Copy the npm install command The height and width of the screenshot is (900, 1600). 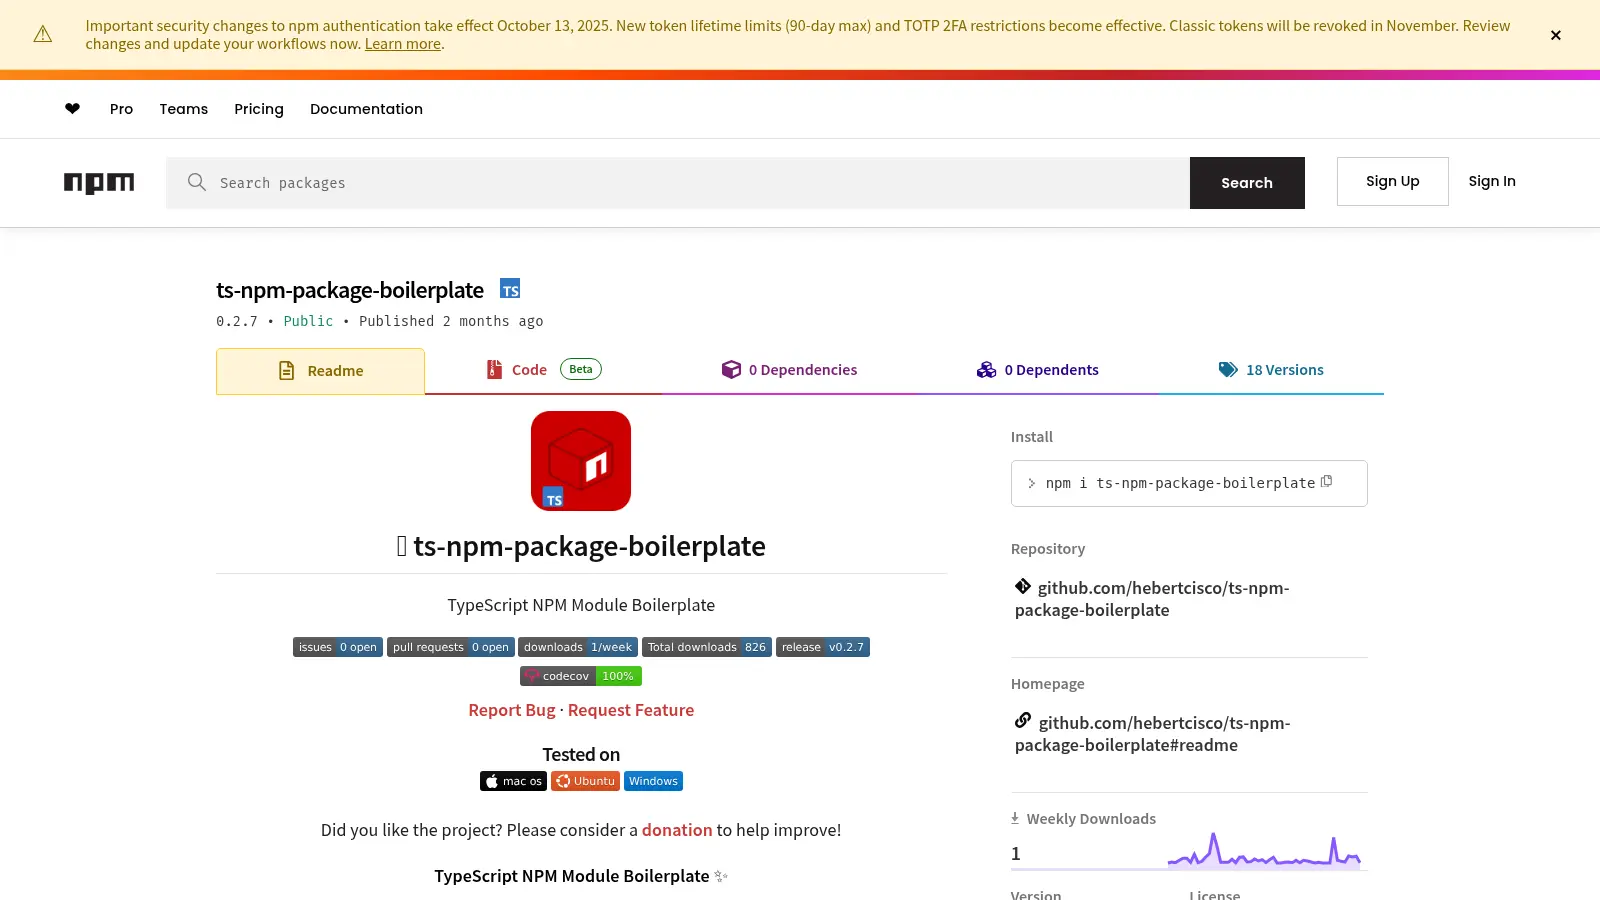[1327, 481]
